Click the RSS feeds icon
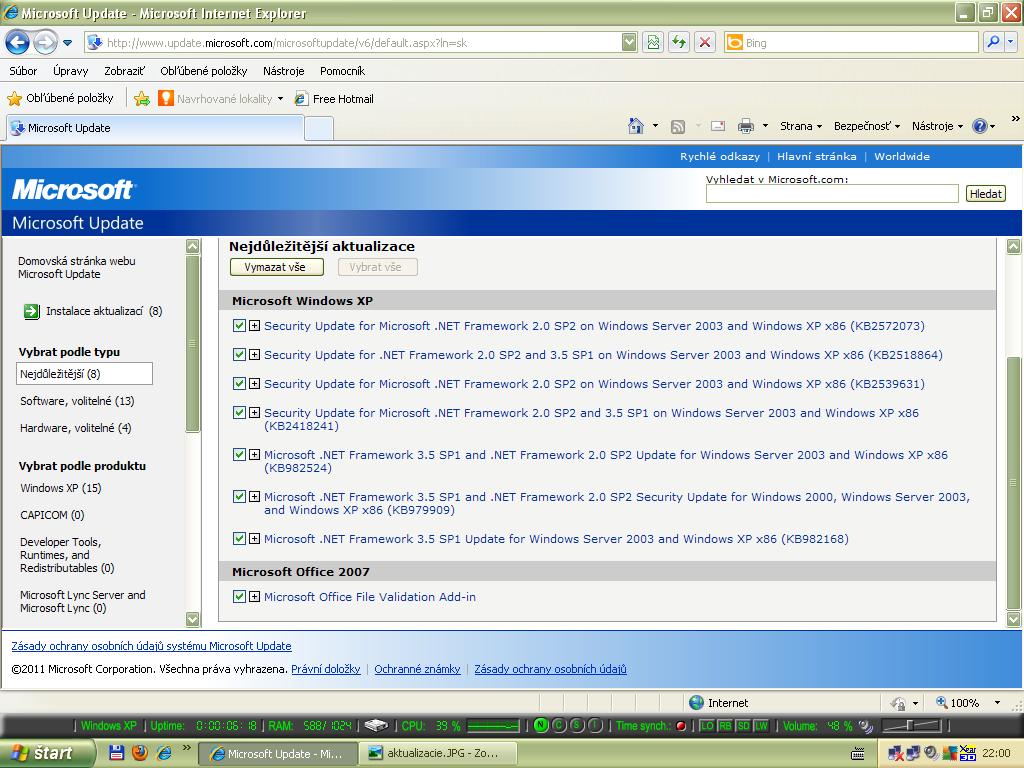The image size is (1024, 768). tap(678, 127)
